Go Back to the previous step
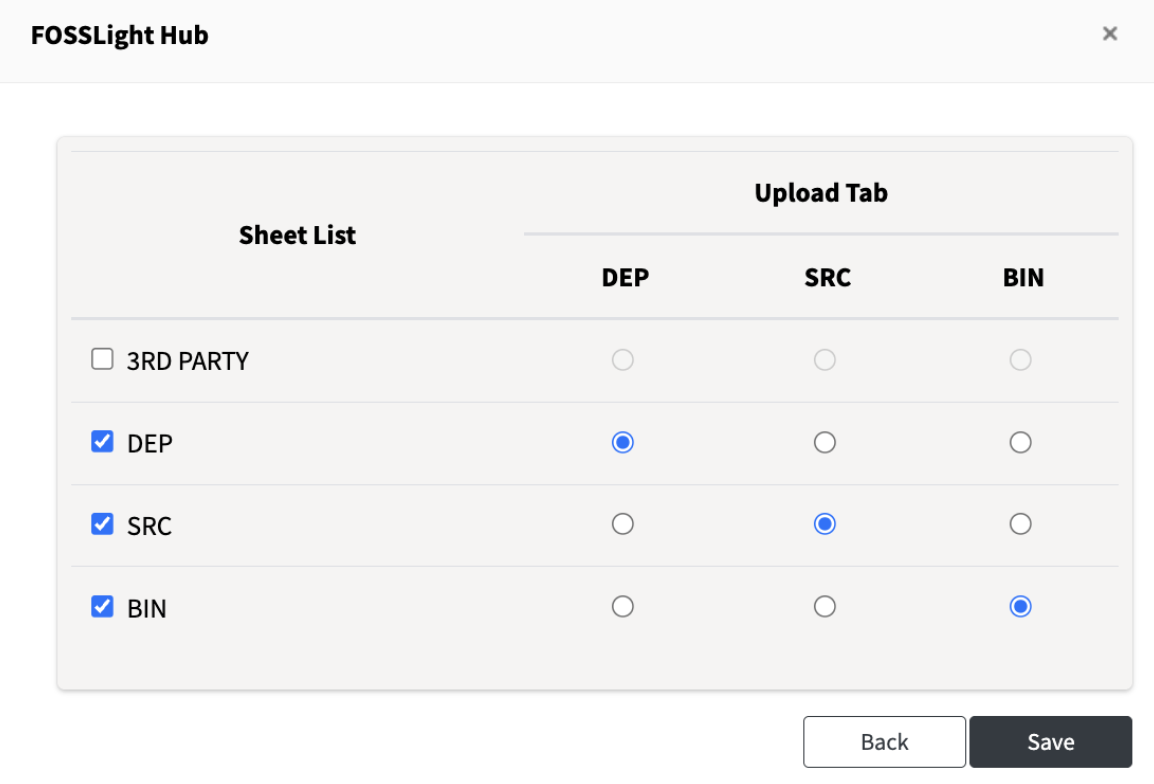 (x=884, y=741)
